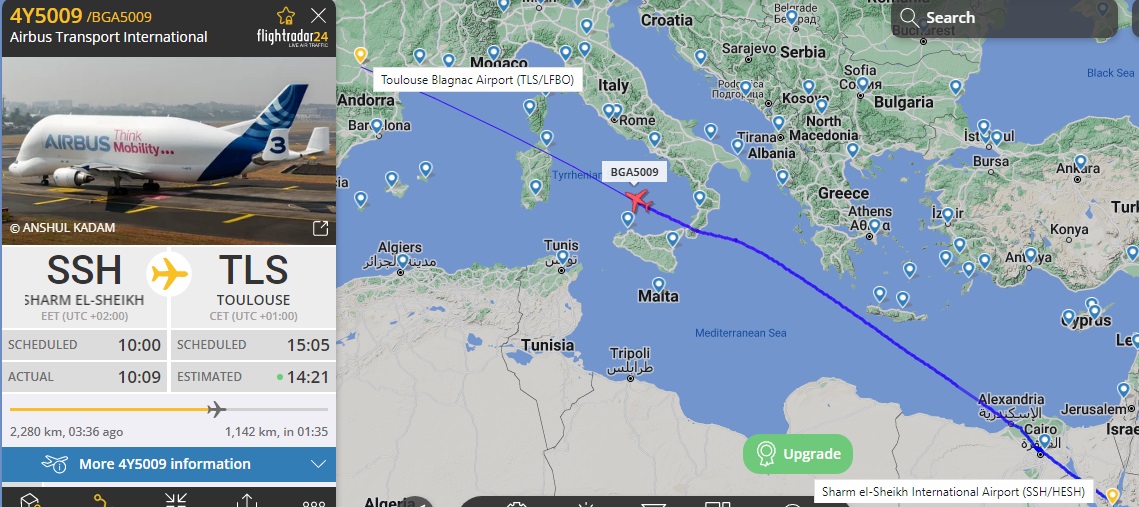Click the chevron beside More 4Y5009 information
1139x507 pixels.
317,463
